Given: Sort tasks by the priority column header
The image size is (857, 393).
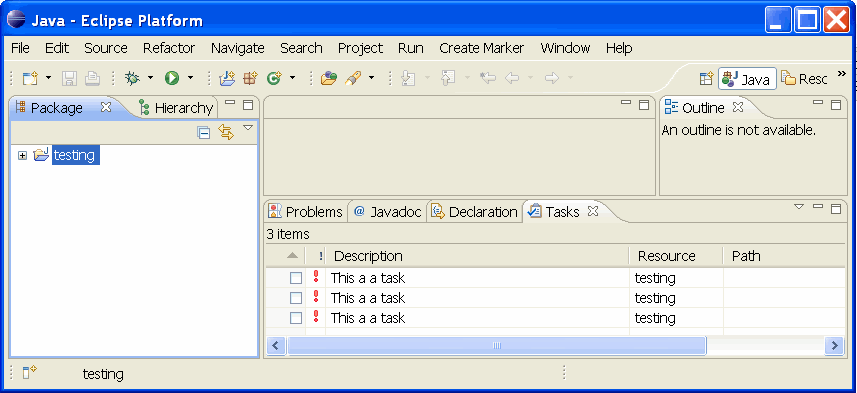Looking at the screenshot, I should point(316,256).
